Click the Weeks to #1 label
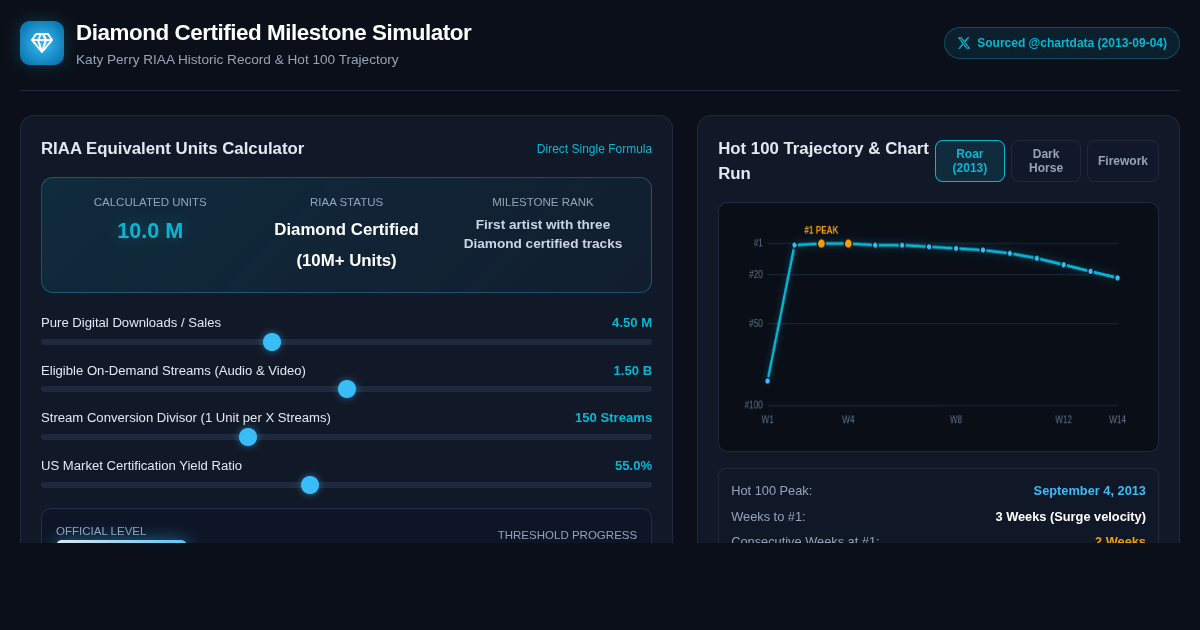Screen dimensions: 1200x630 tap(768, 517)
